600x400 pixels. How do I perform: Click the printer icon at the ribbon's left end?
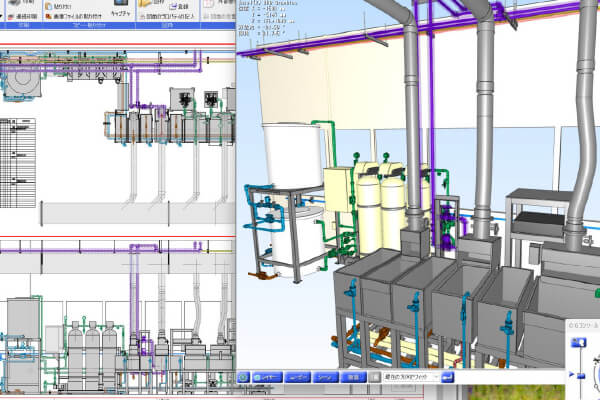(14, 2)
